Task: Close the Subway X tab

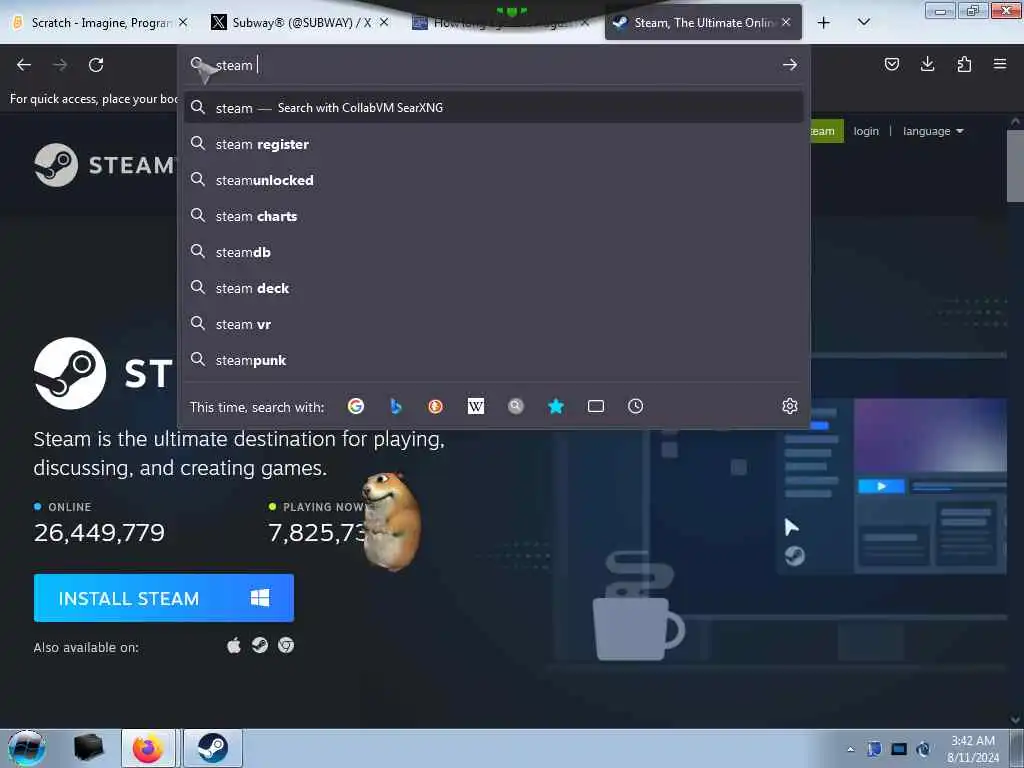Action: [x=384, y=22]
